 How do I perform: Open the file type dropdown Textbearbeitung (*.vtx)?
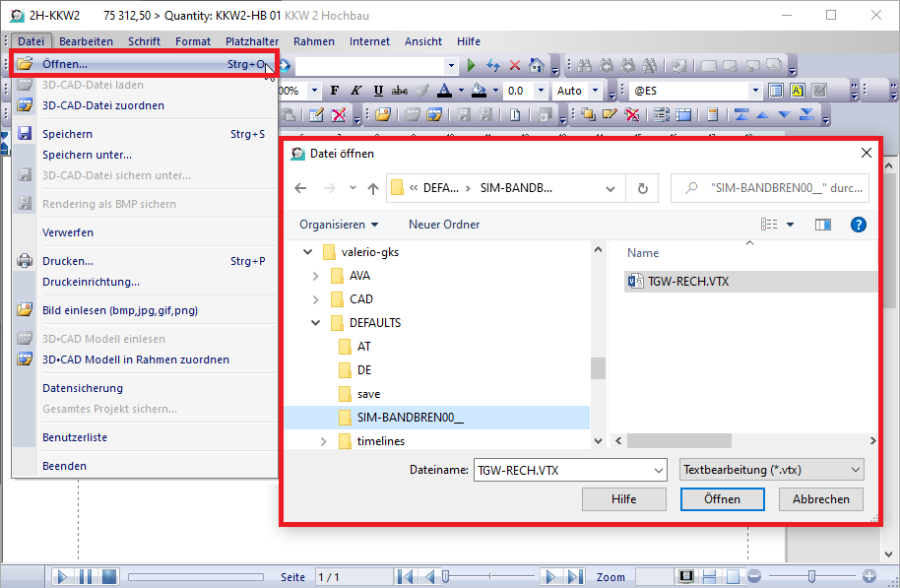[770, 469]
